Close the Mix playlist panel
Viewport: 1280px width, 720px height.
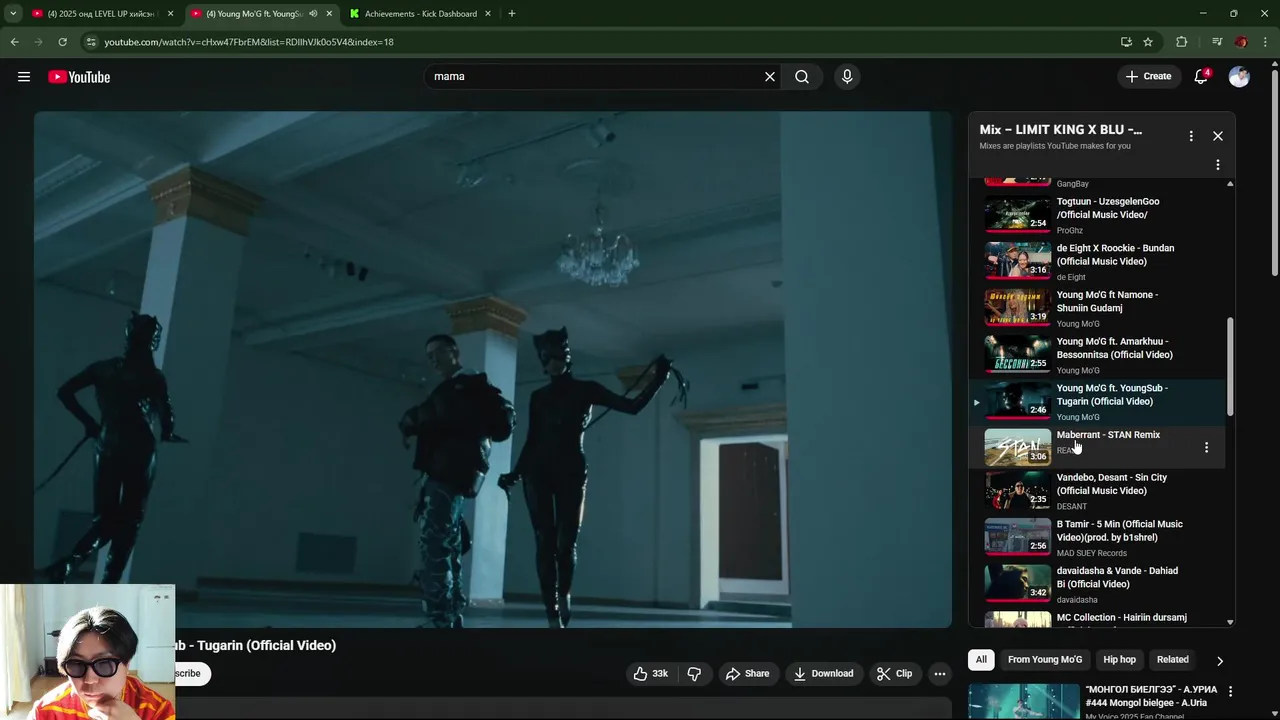click(x=1218, y=136)
